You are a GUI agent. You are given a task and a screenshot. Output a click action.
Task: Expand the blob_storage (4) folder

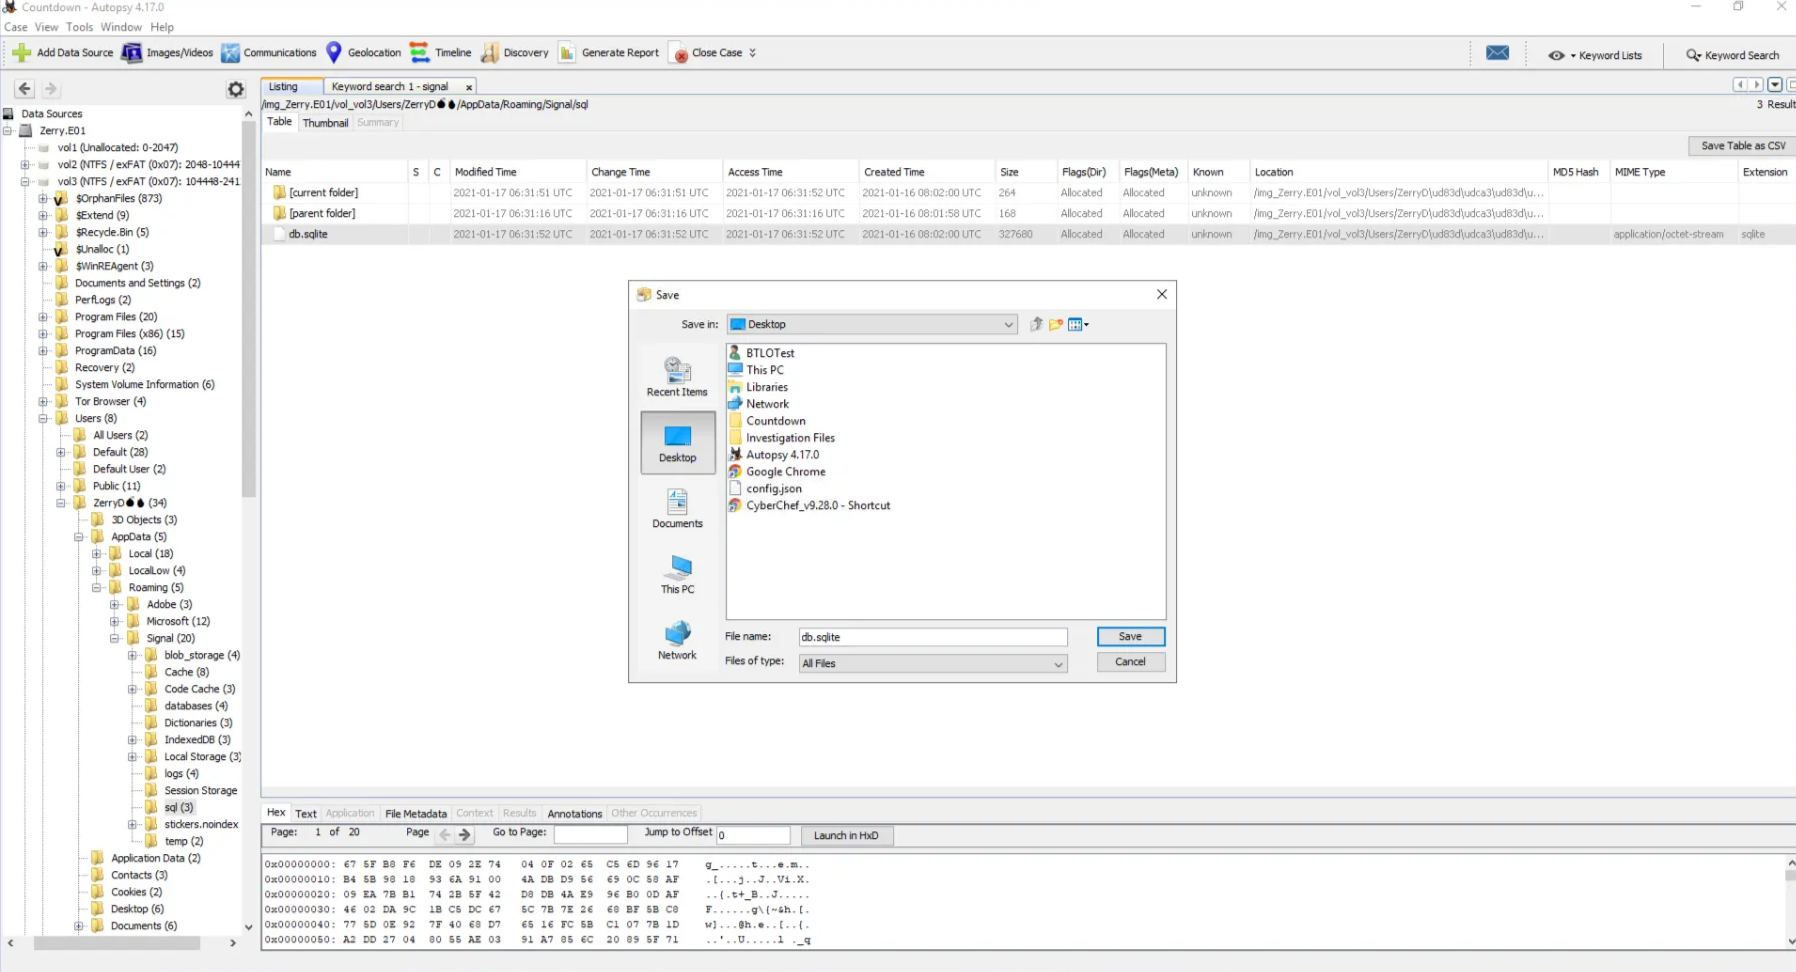(132, 656)
